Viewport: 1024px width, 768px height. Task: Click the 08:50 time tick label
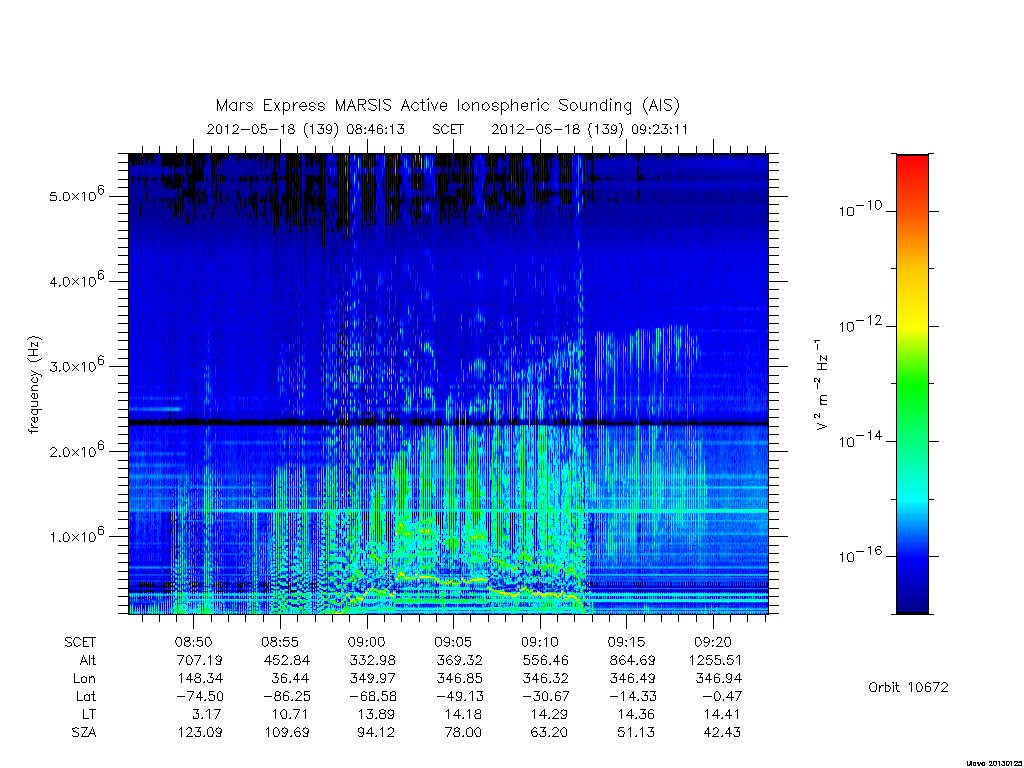pyautogui.click(x=193, y=643)
